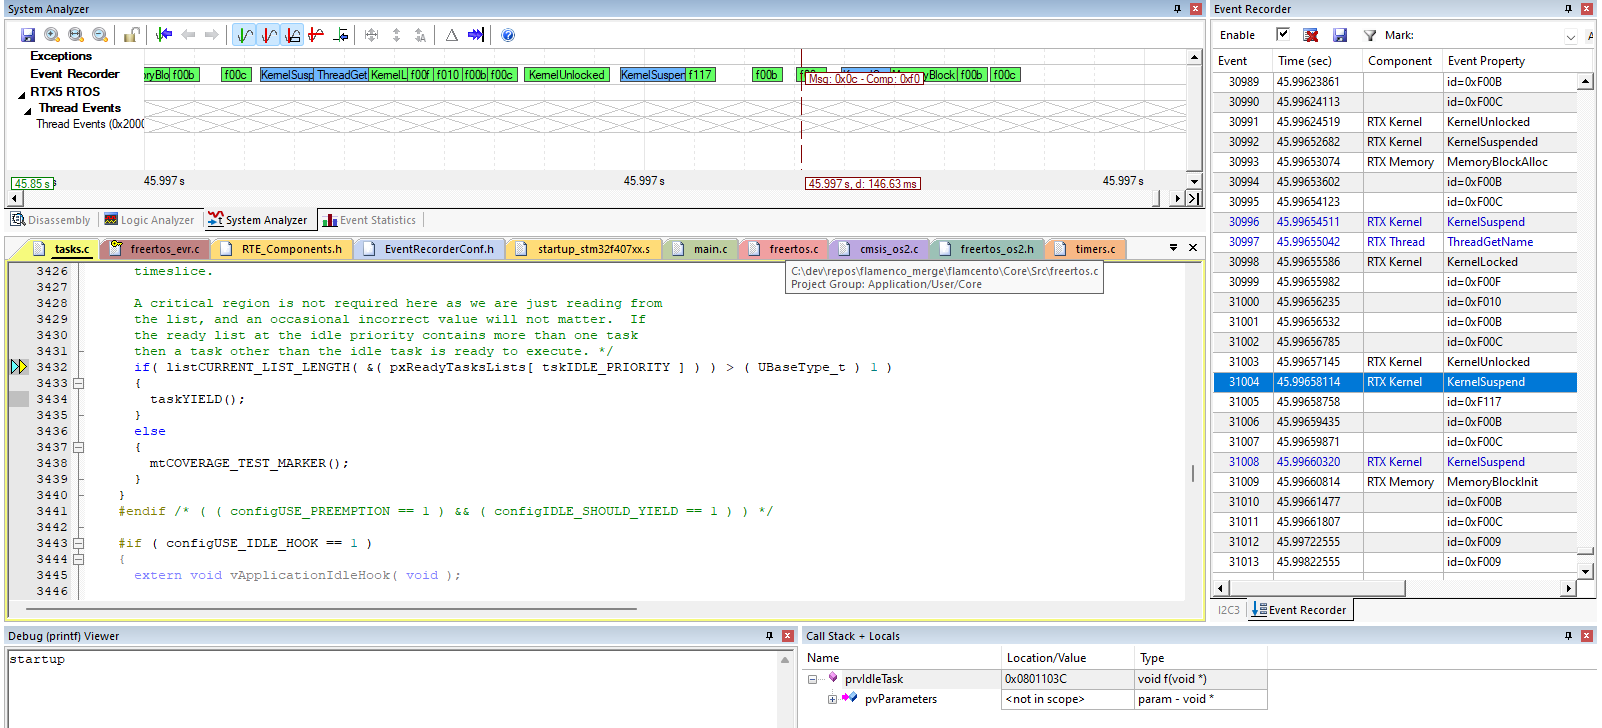Click the Event Property column header
The image size is (1602, 728).
pos(1486,61)
